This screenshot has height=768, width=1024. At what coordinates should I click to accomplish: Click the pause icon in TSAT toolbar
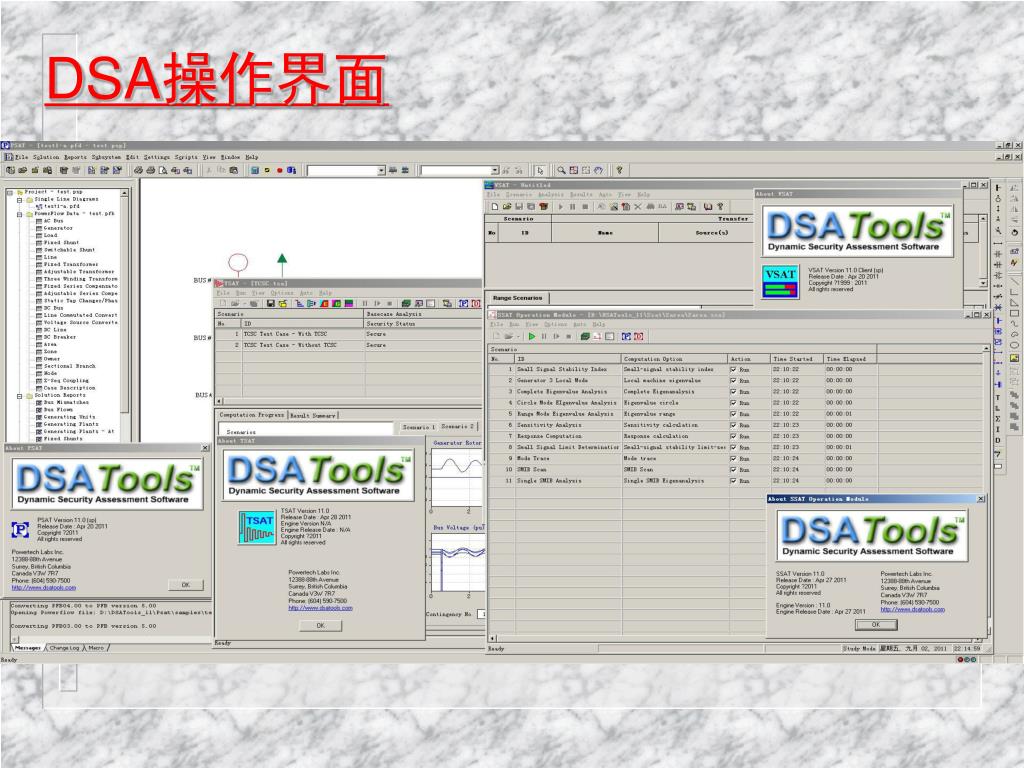pos(364,304)
